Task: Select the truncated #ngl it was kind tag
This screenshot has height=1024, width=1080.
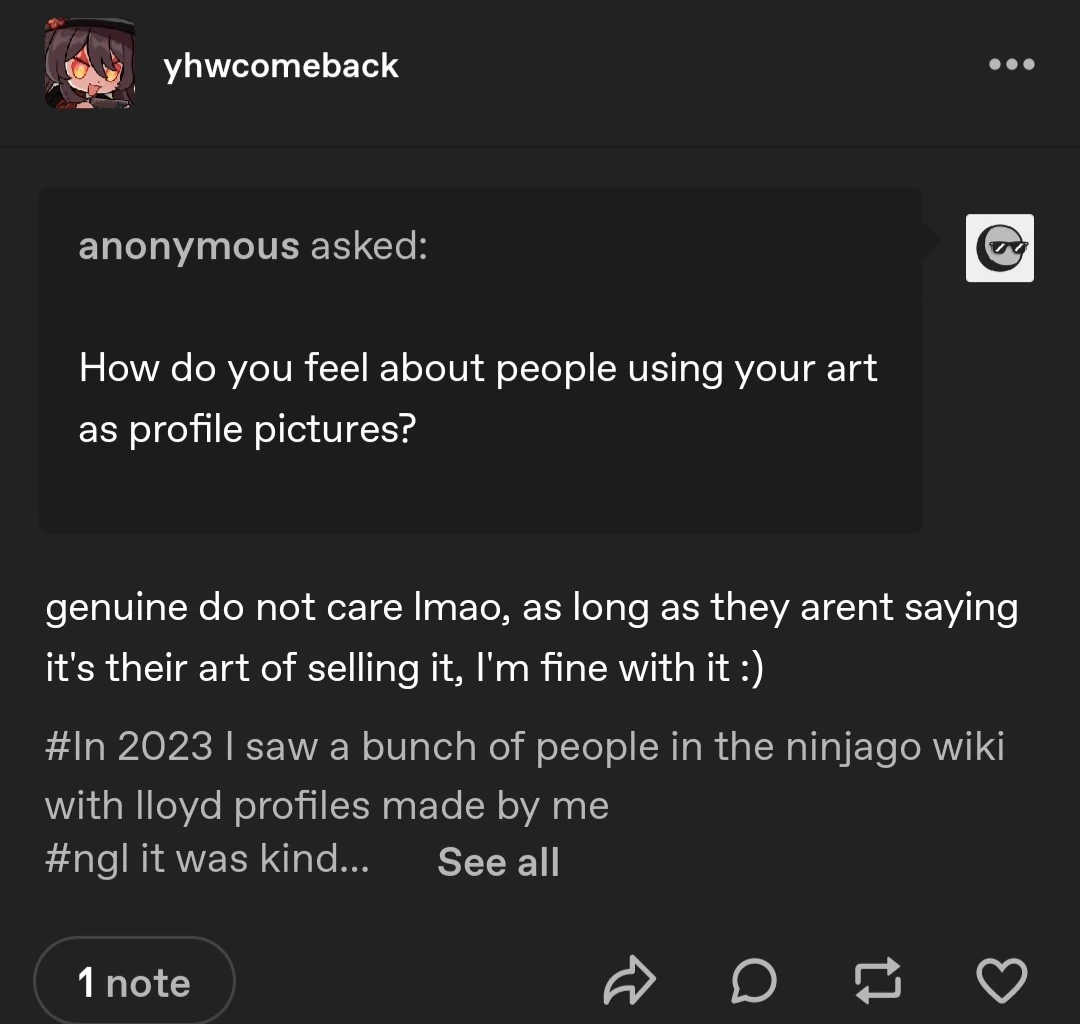Action: tap(207, 860)
